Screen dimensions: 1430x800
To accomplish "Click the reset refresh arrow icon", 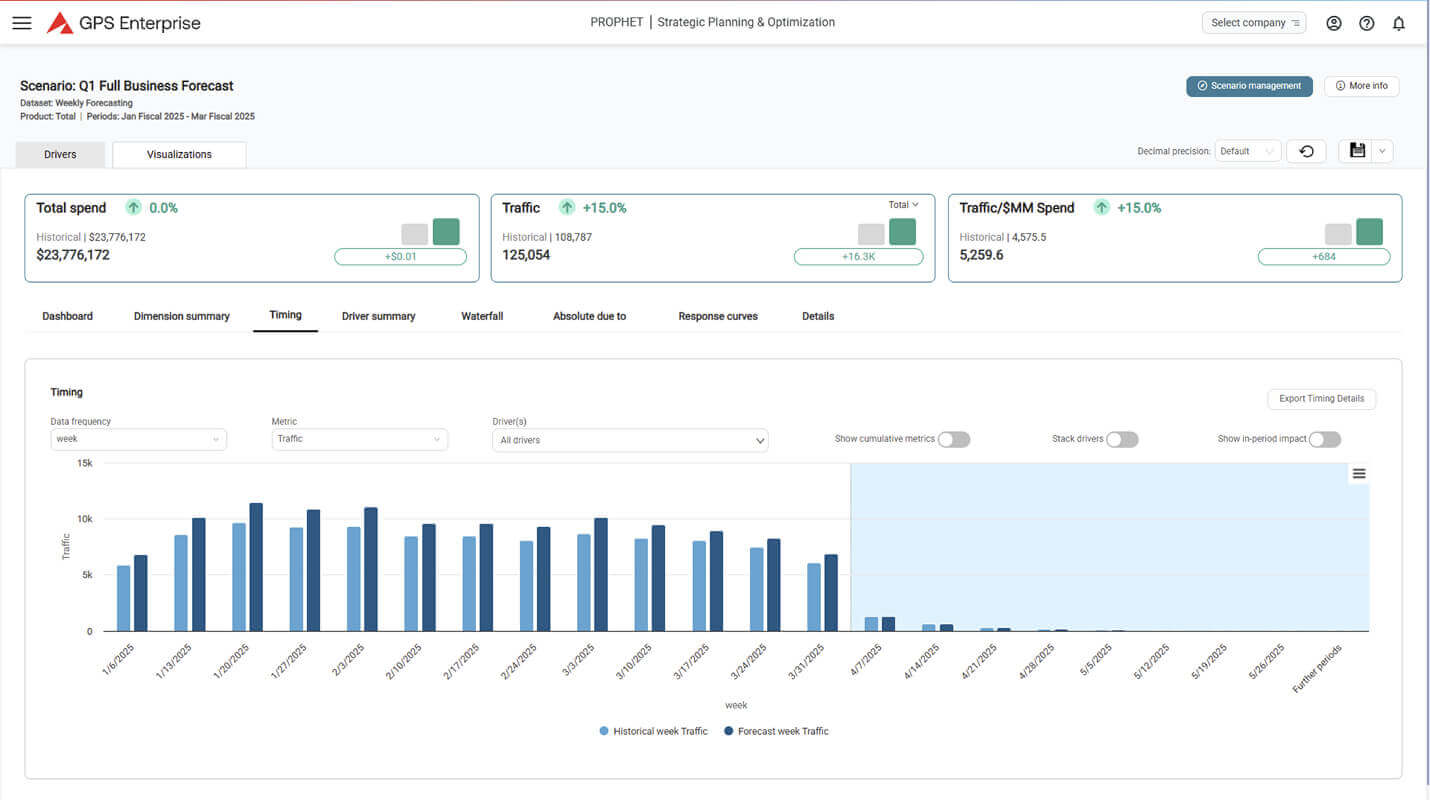I will pos(1306,151).
